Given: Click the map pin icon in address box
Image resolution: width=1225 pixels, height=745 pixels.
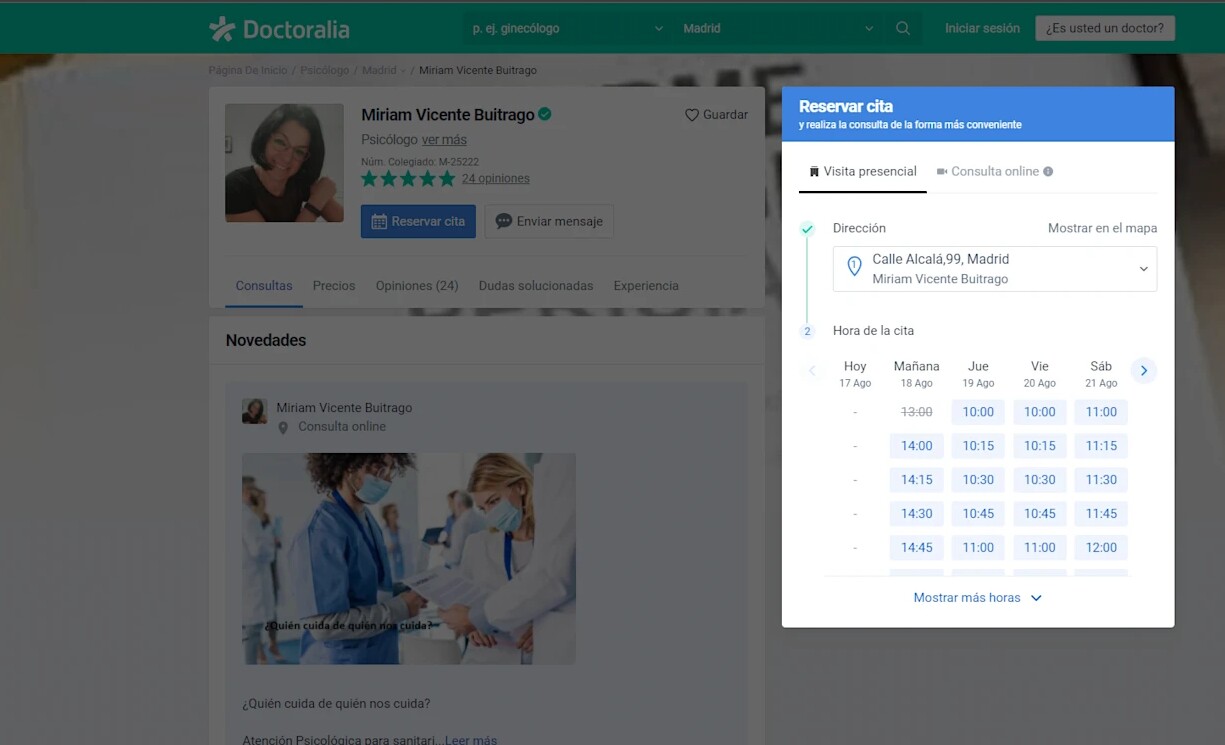Looking at the screenshot, I should coord(854,267).
